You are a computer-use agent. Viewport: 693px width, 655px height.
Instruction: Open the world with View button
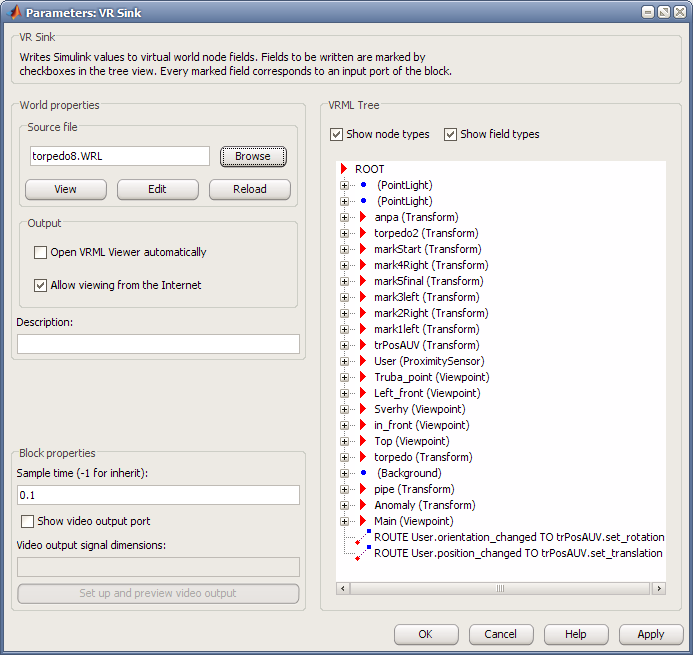pyautogui.click(x=65, y=189)
